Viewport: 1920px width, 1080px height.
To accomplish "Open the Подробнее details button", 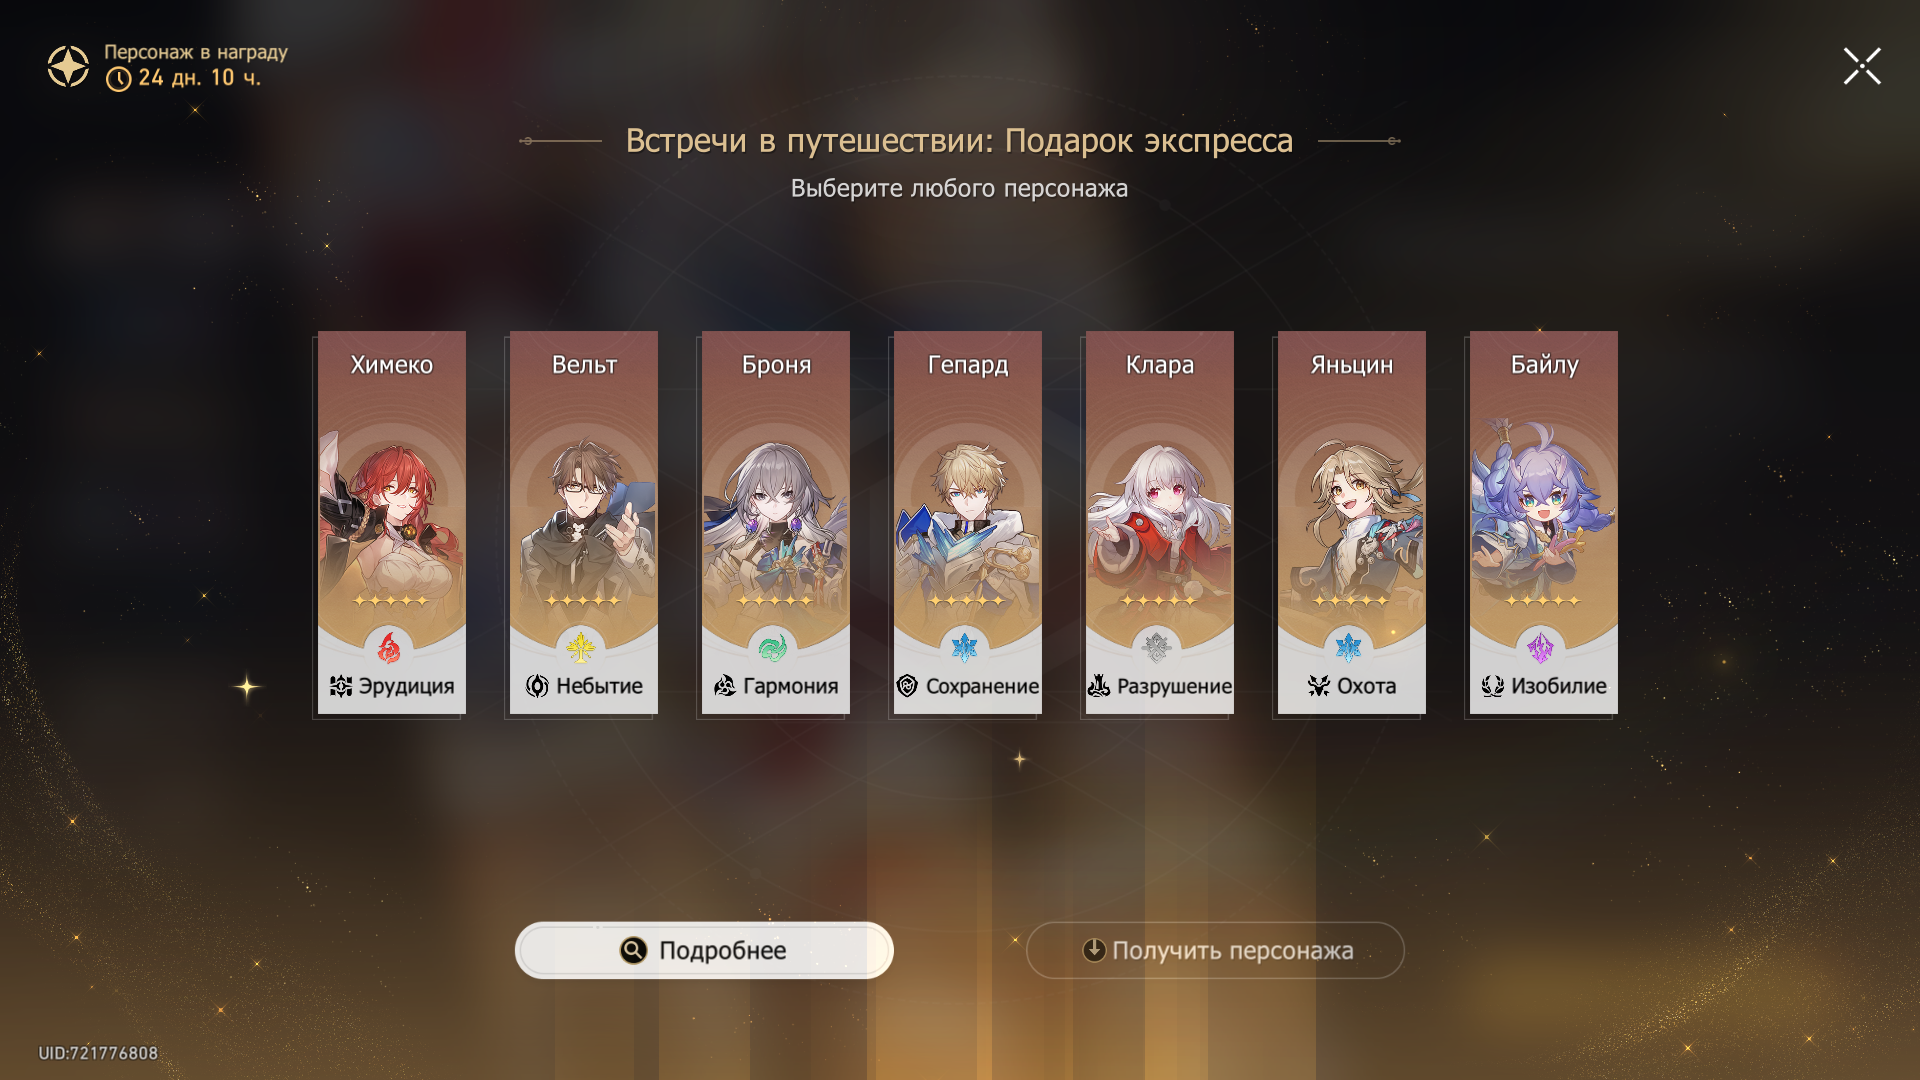I will pos(704,950).
